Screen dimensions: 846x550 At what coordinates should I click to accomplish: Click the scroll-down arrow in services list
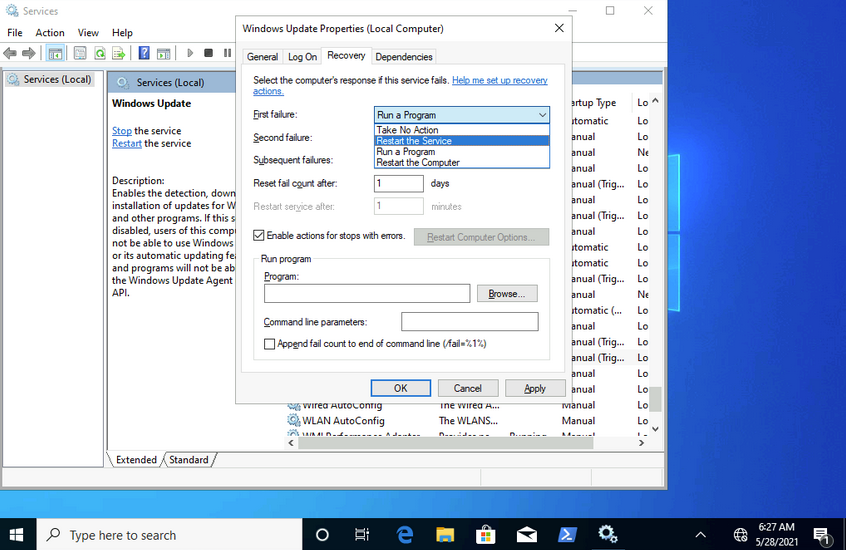(x=656, y=429)
